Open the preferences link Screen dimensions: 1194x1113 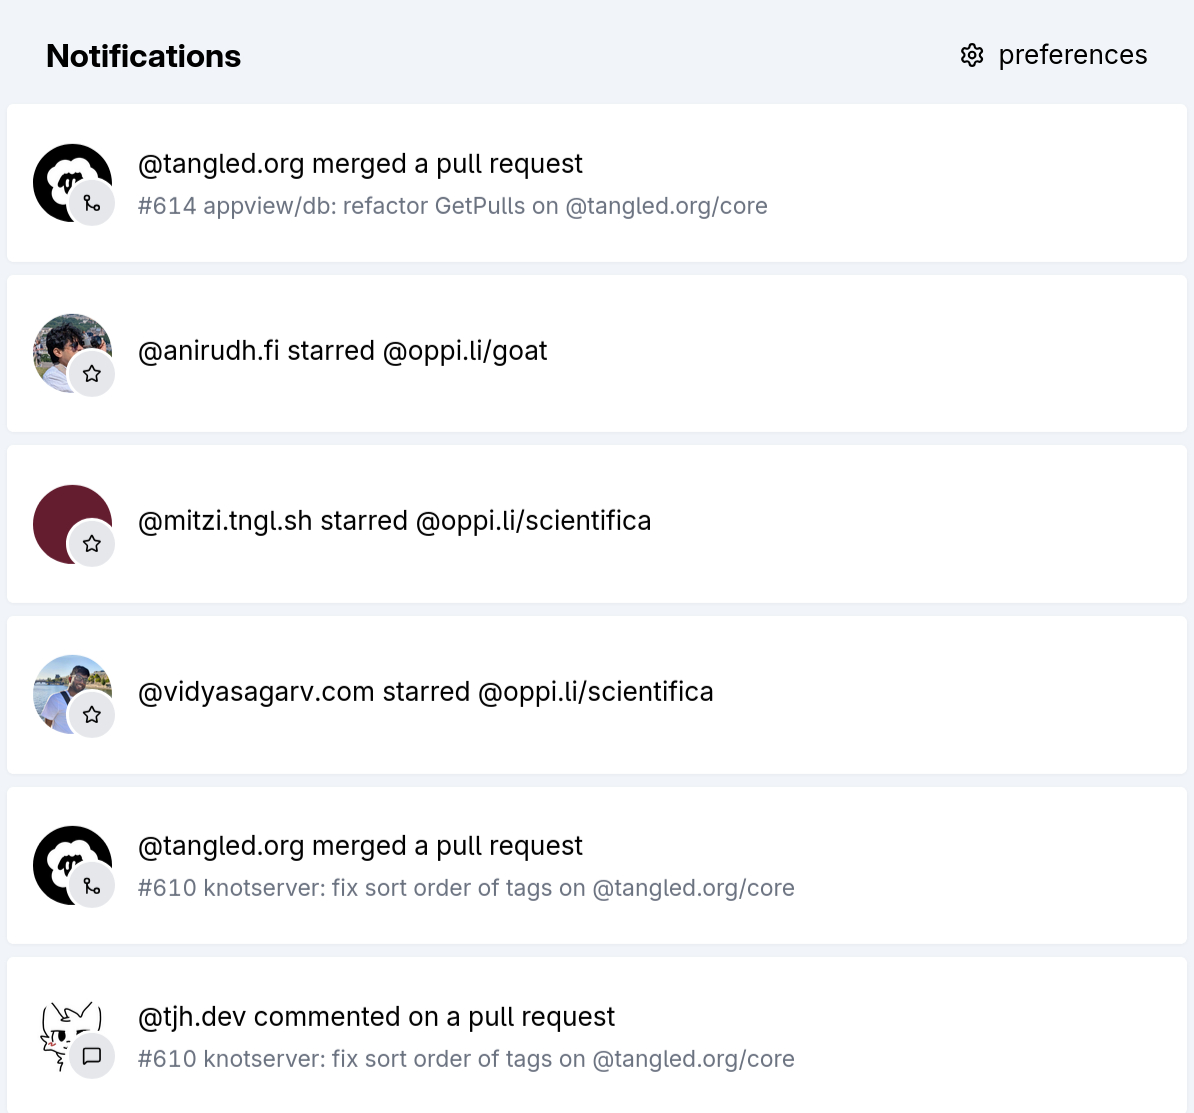(1072, 55)
